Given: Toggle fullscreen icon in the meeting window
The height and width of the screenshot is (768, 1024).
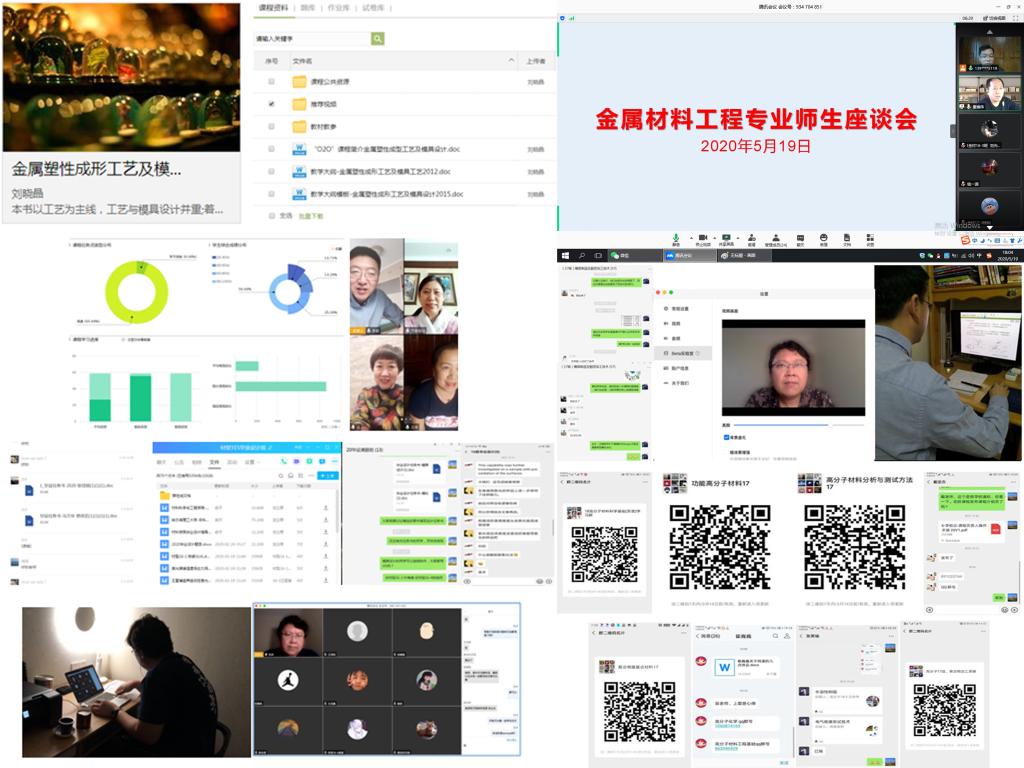Looking at the screenshot, I should [1016, 18].
